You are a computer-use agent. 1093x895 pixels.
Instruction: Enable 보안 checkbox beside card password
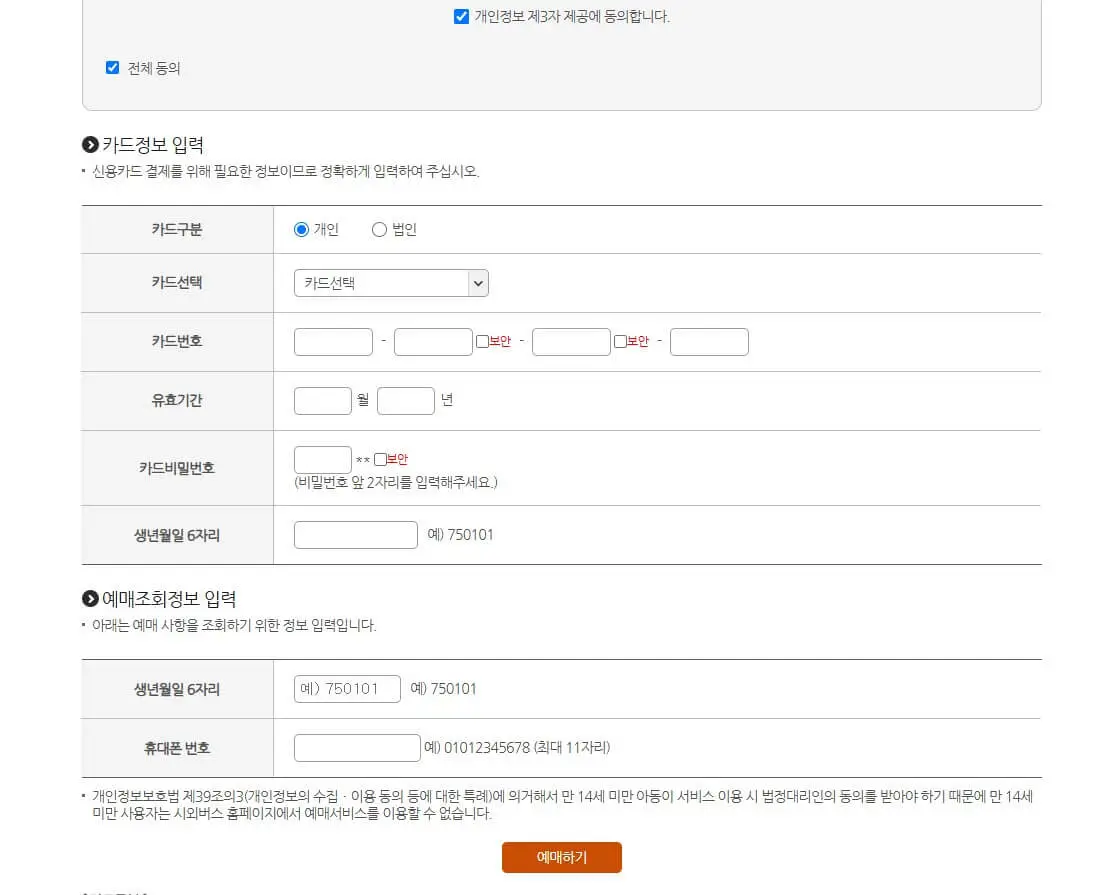[x=381, y=459]
